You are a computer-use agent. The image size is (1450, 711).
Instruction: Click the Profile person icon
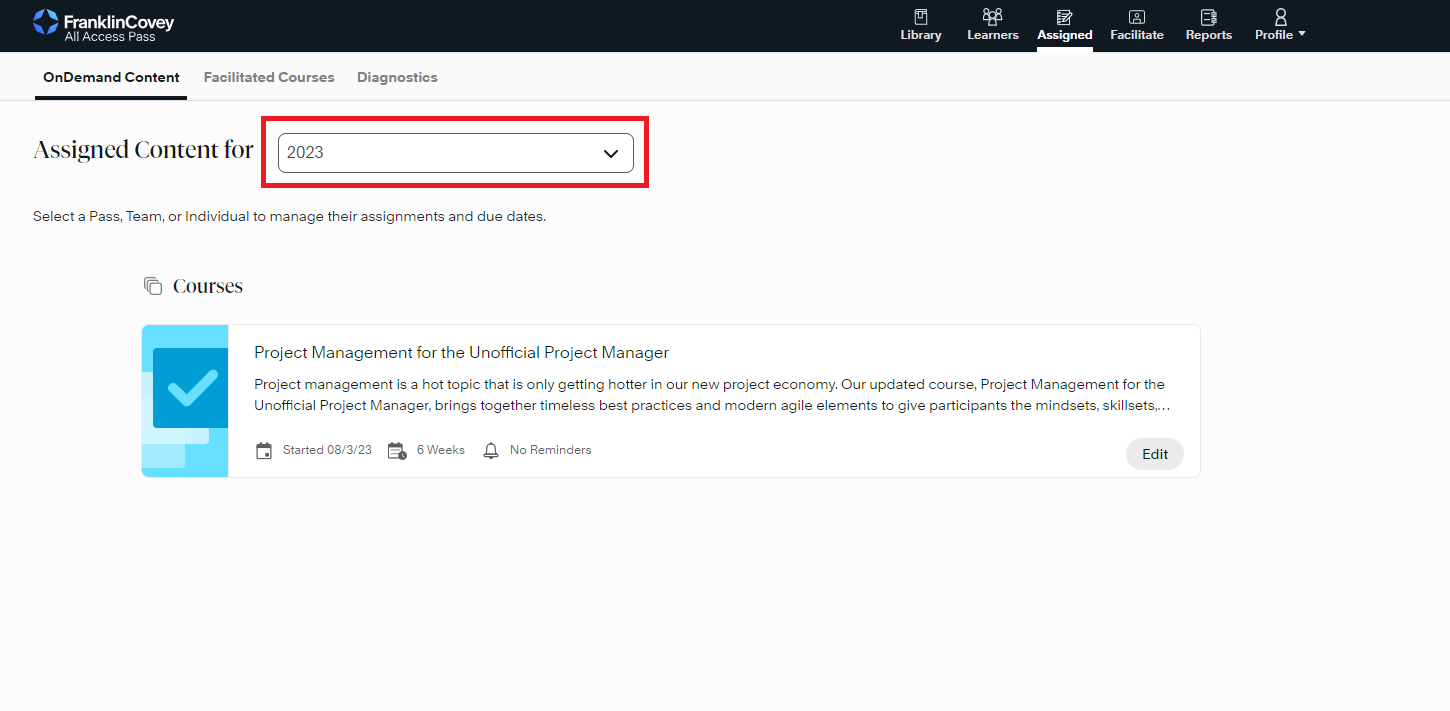1280,17
